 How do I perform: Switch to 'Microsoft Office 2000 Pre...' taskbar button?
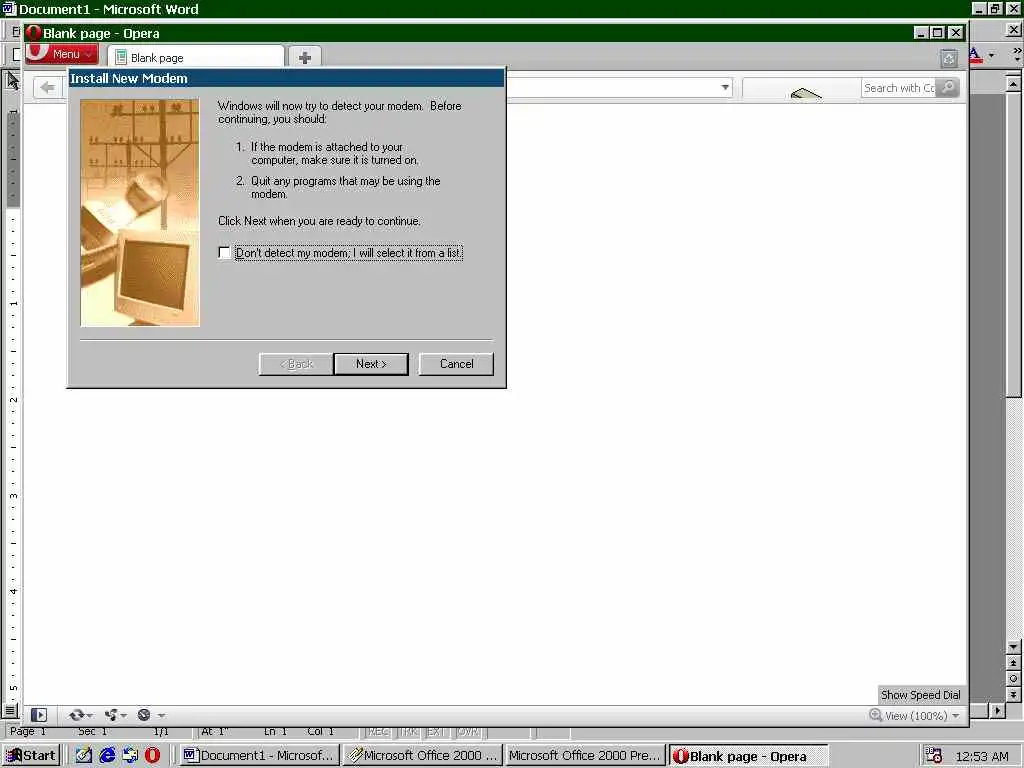585,756
